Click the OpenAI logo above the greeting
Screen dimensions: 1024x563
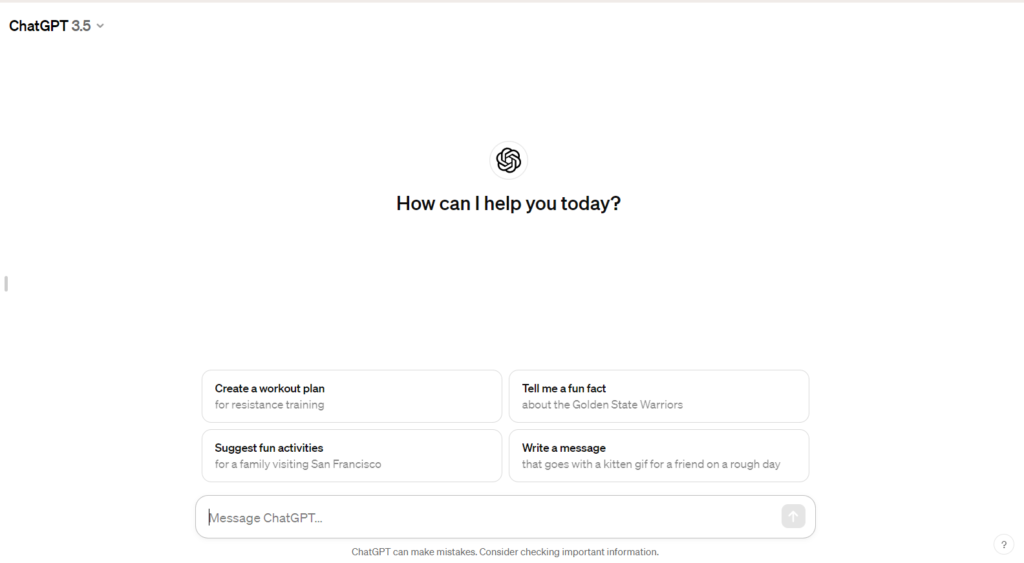(509, 160)
